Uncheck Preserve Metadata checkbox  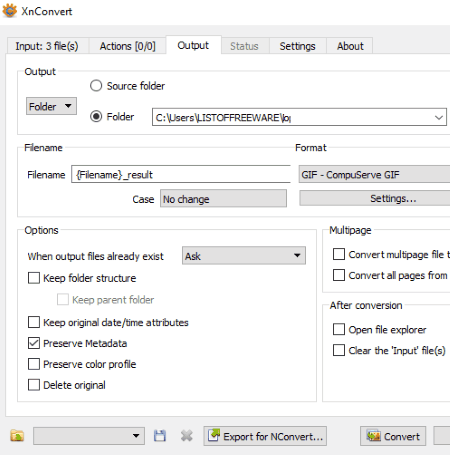pos(34,343)
